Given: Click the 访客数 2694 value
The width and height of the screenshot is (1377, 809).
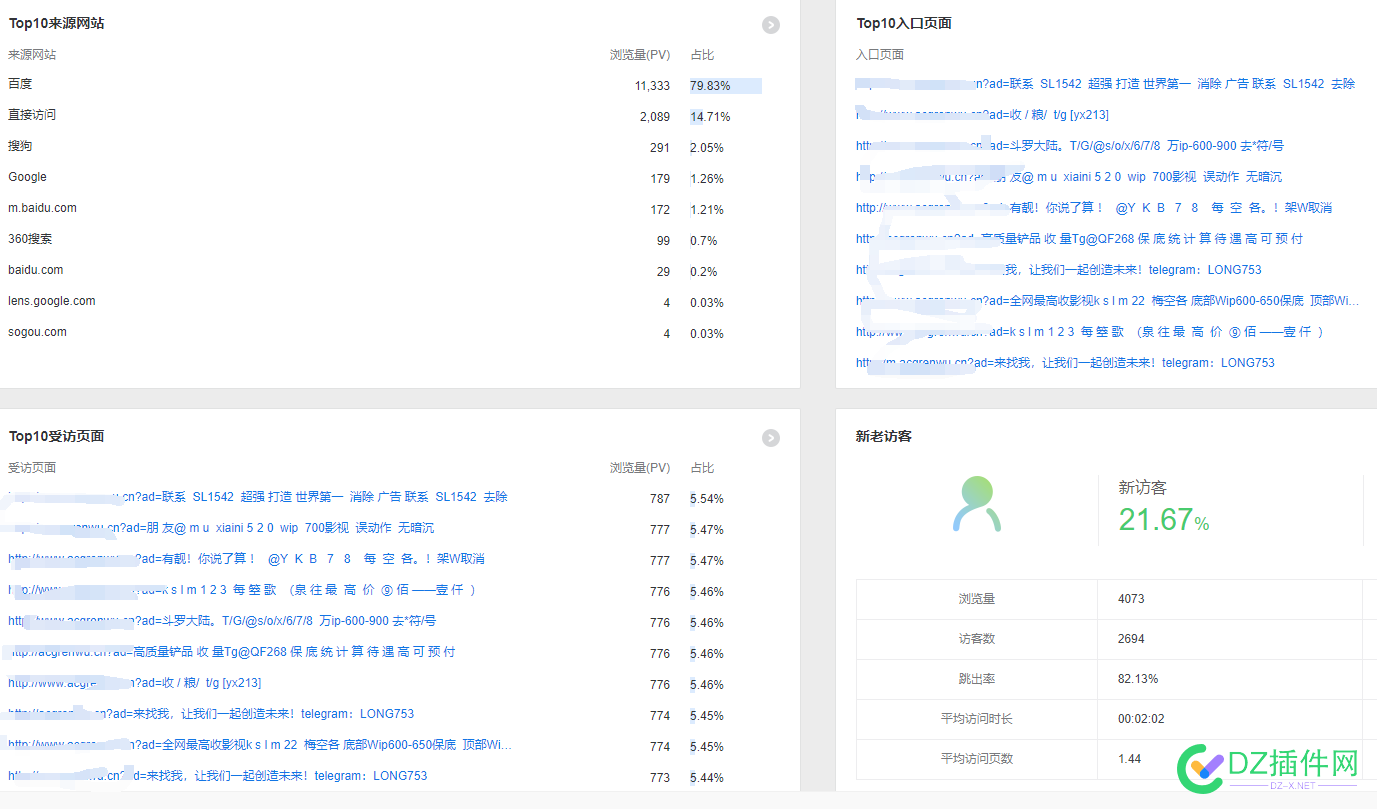Looking at the screenshot, I should click(x=1131, y=639).
